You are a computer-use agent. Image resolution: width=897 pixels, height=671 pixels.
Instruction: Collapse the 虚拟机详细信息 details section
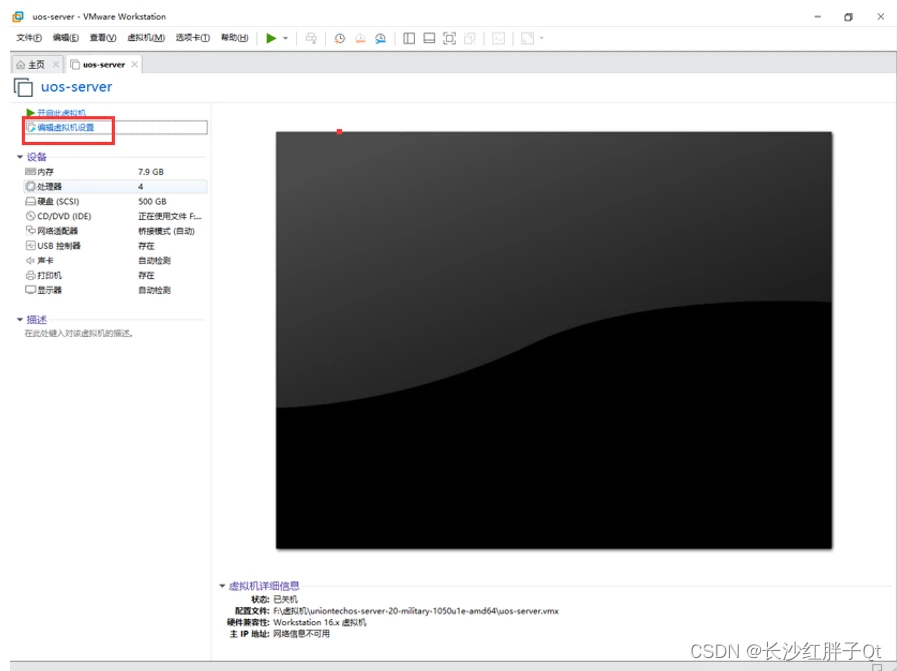pyautogui.click(x=222, y=586)
